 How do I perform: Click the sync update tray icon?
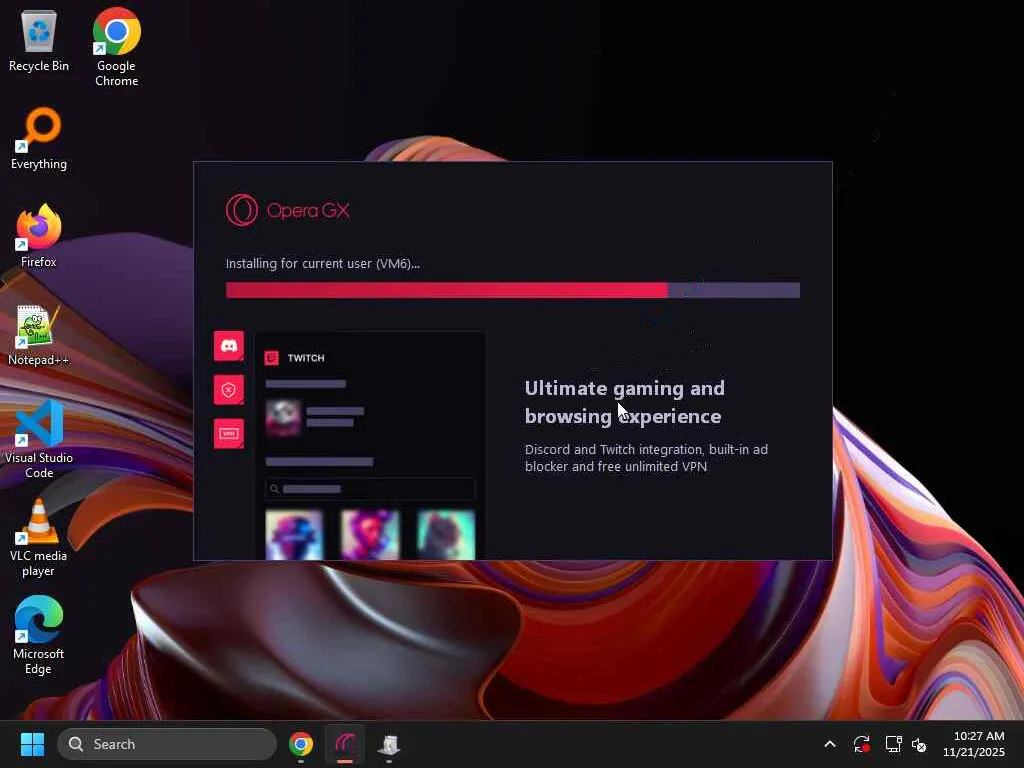point(861,744)
